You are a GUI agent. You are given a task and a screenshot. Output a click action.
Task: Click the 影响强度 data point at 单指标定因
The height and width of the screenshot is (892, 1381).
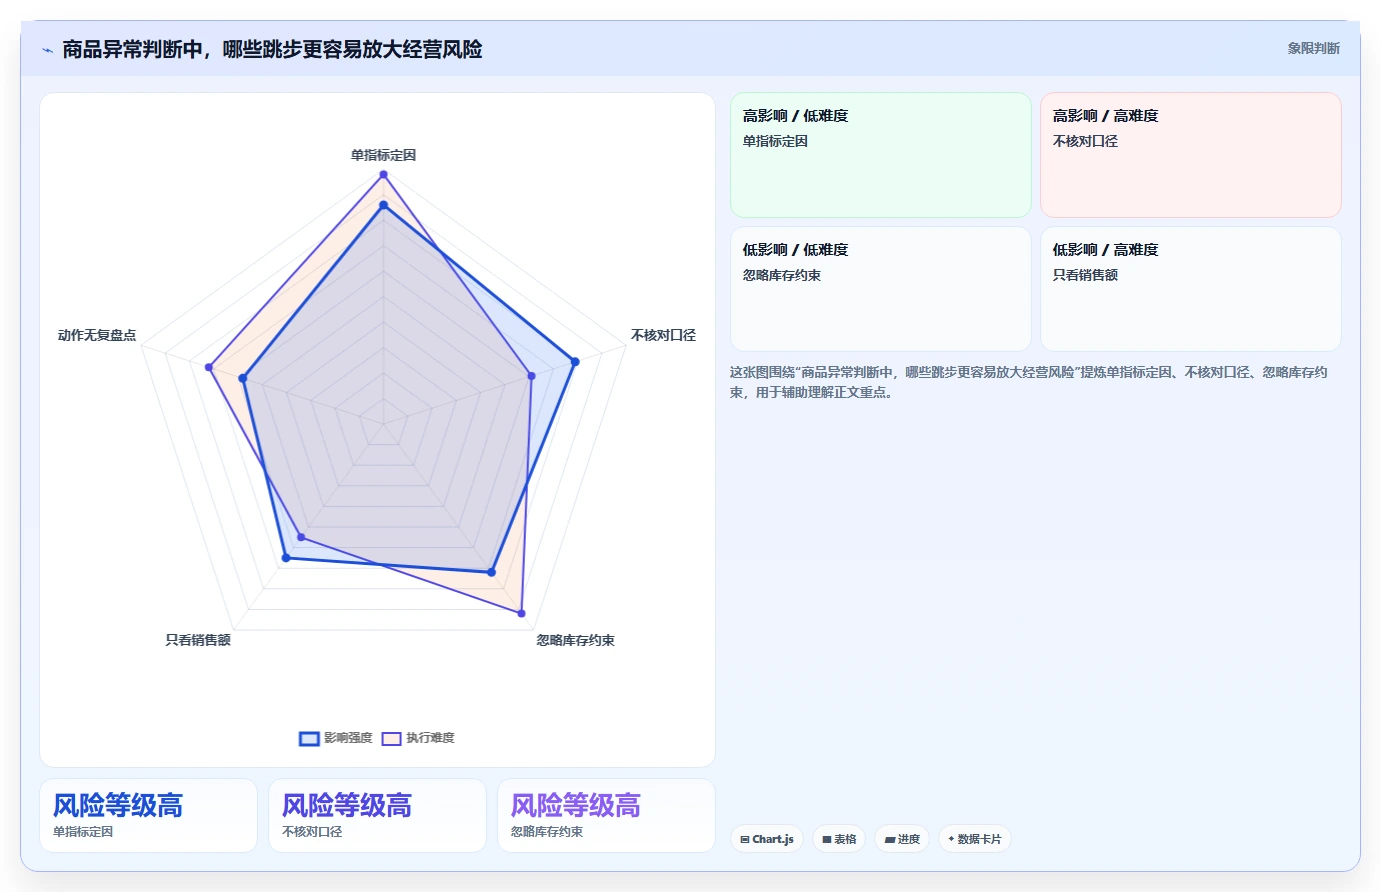click(383, 205)
